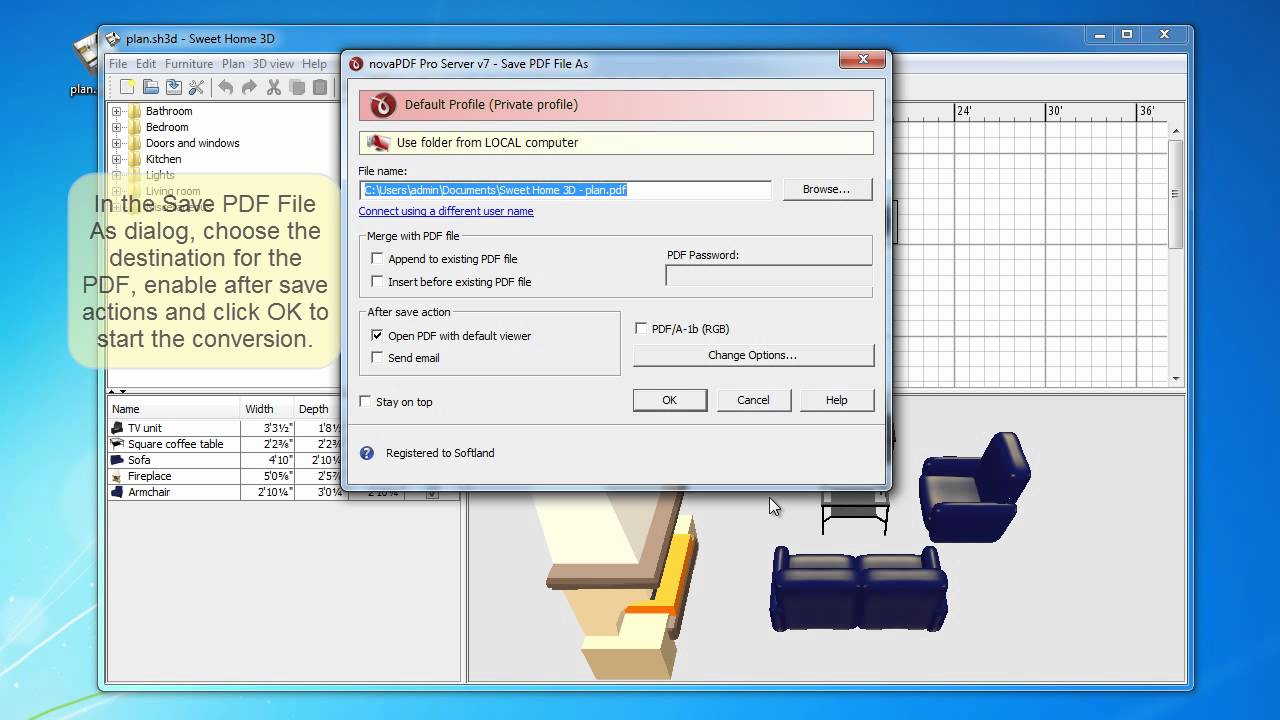Click the novaPDF icon in dialog title bar
1280x720 pixels.
click(356, 64)
